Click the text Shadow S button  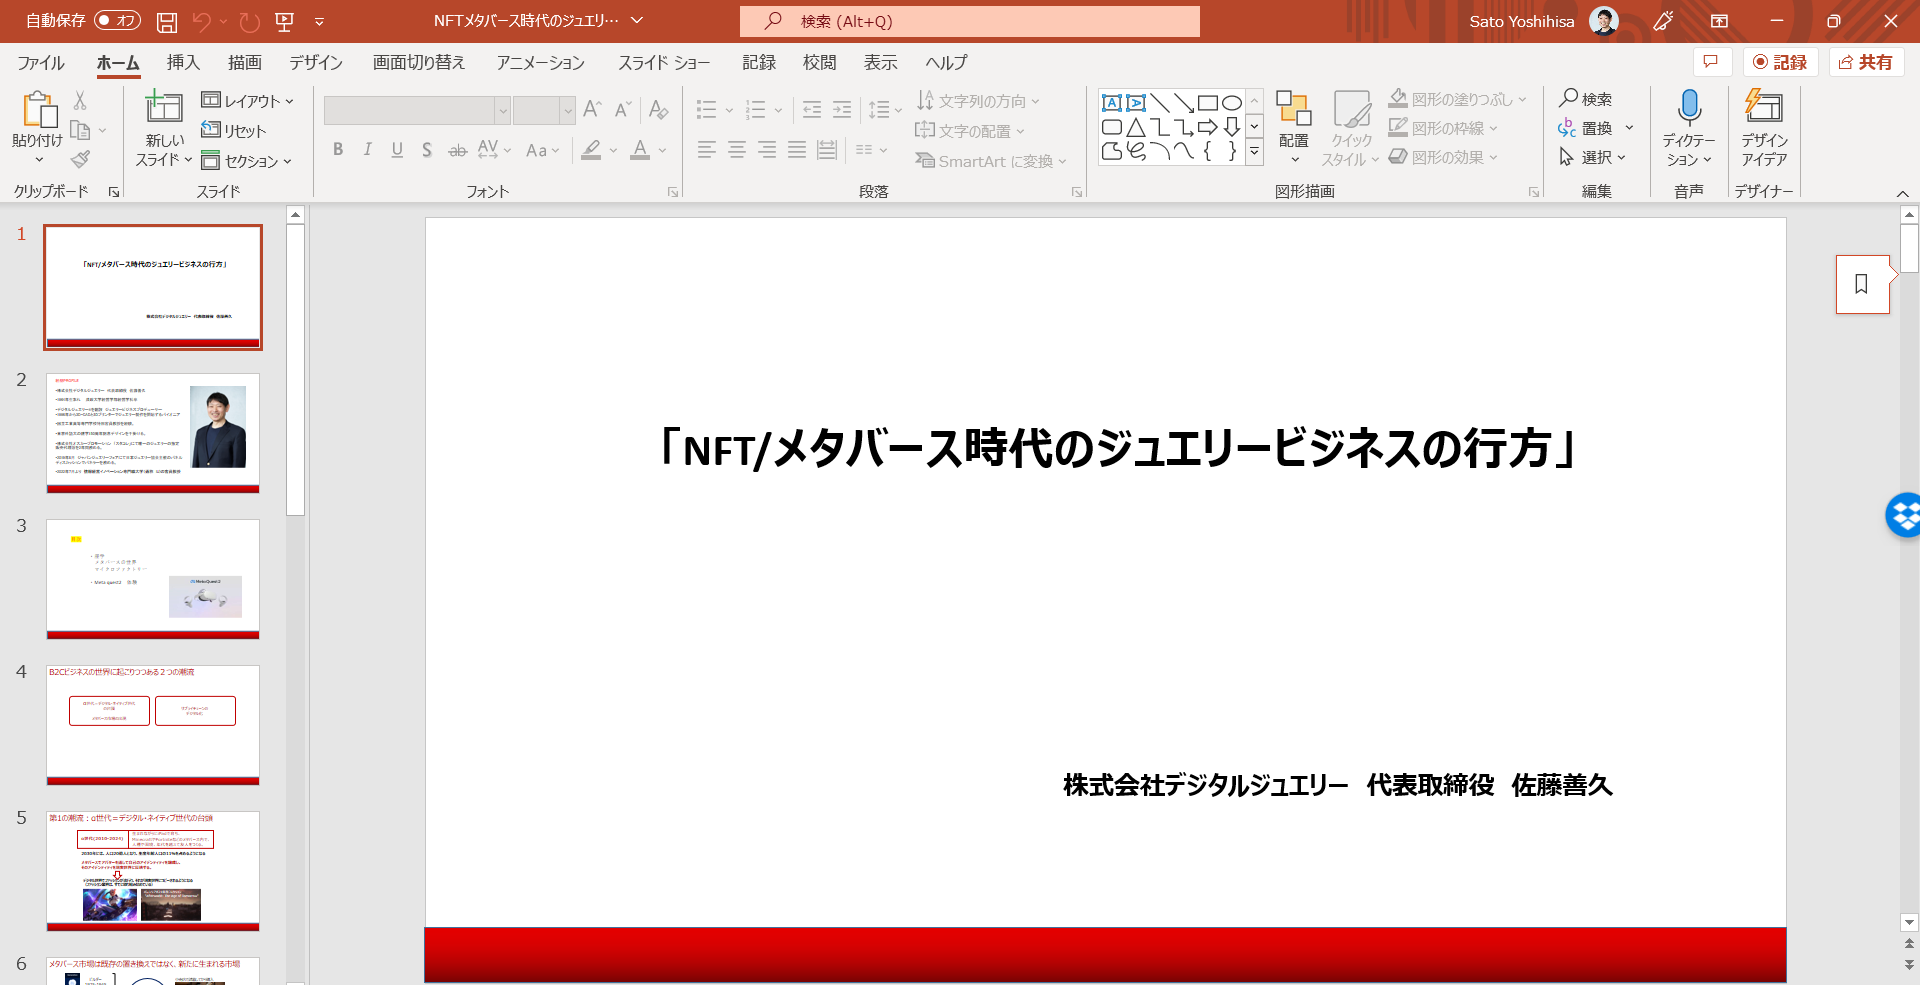click(x=427, y=150)
